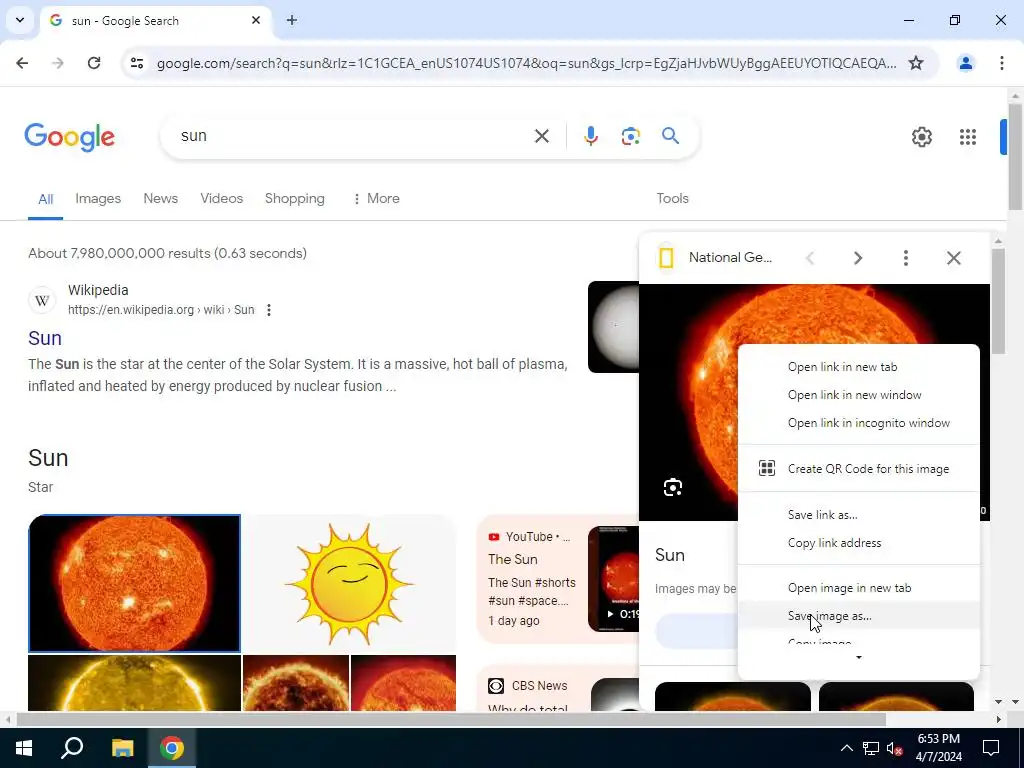
Task: Choose Create QR Code for this image
Action: click(859, 469)
